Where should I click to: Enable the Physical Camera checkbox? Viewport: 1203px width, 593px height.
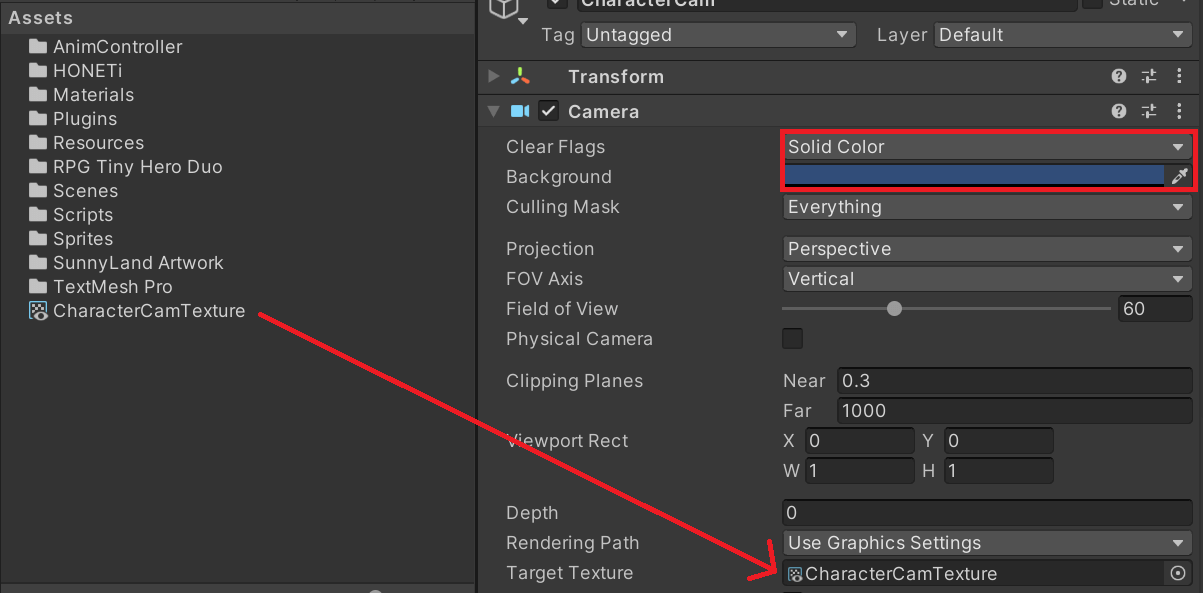point(793,339)
